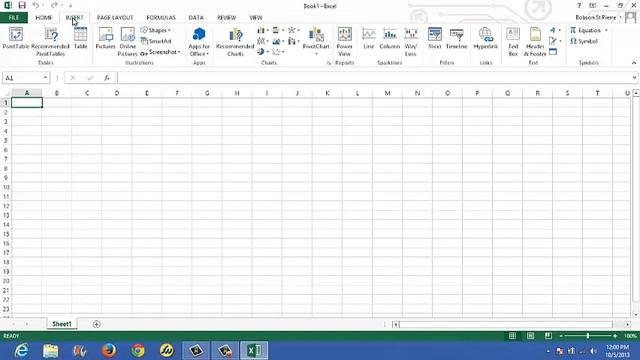
Task: Insert a Hyperlink
Action: pyautogui.click(x=486, y=38)
